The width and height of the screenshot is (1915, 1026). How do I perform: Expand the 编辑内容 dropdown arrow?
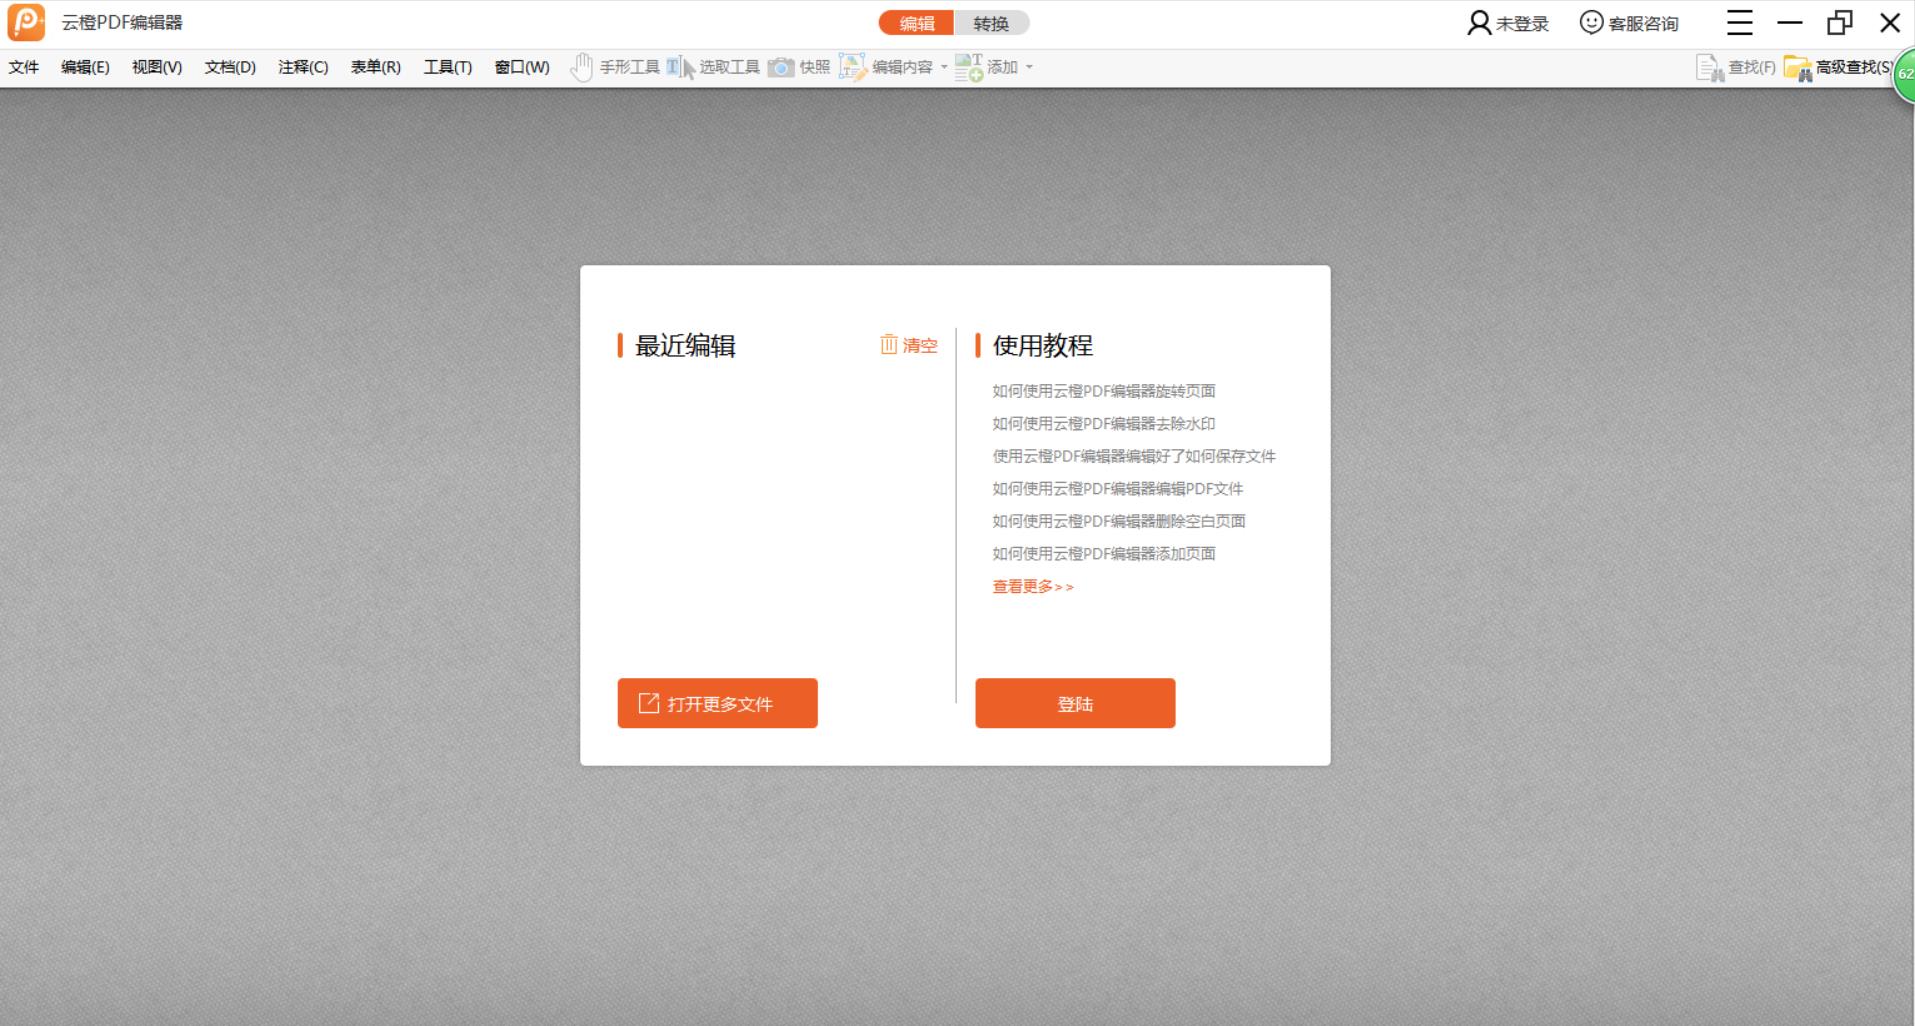944,67
